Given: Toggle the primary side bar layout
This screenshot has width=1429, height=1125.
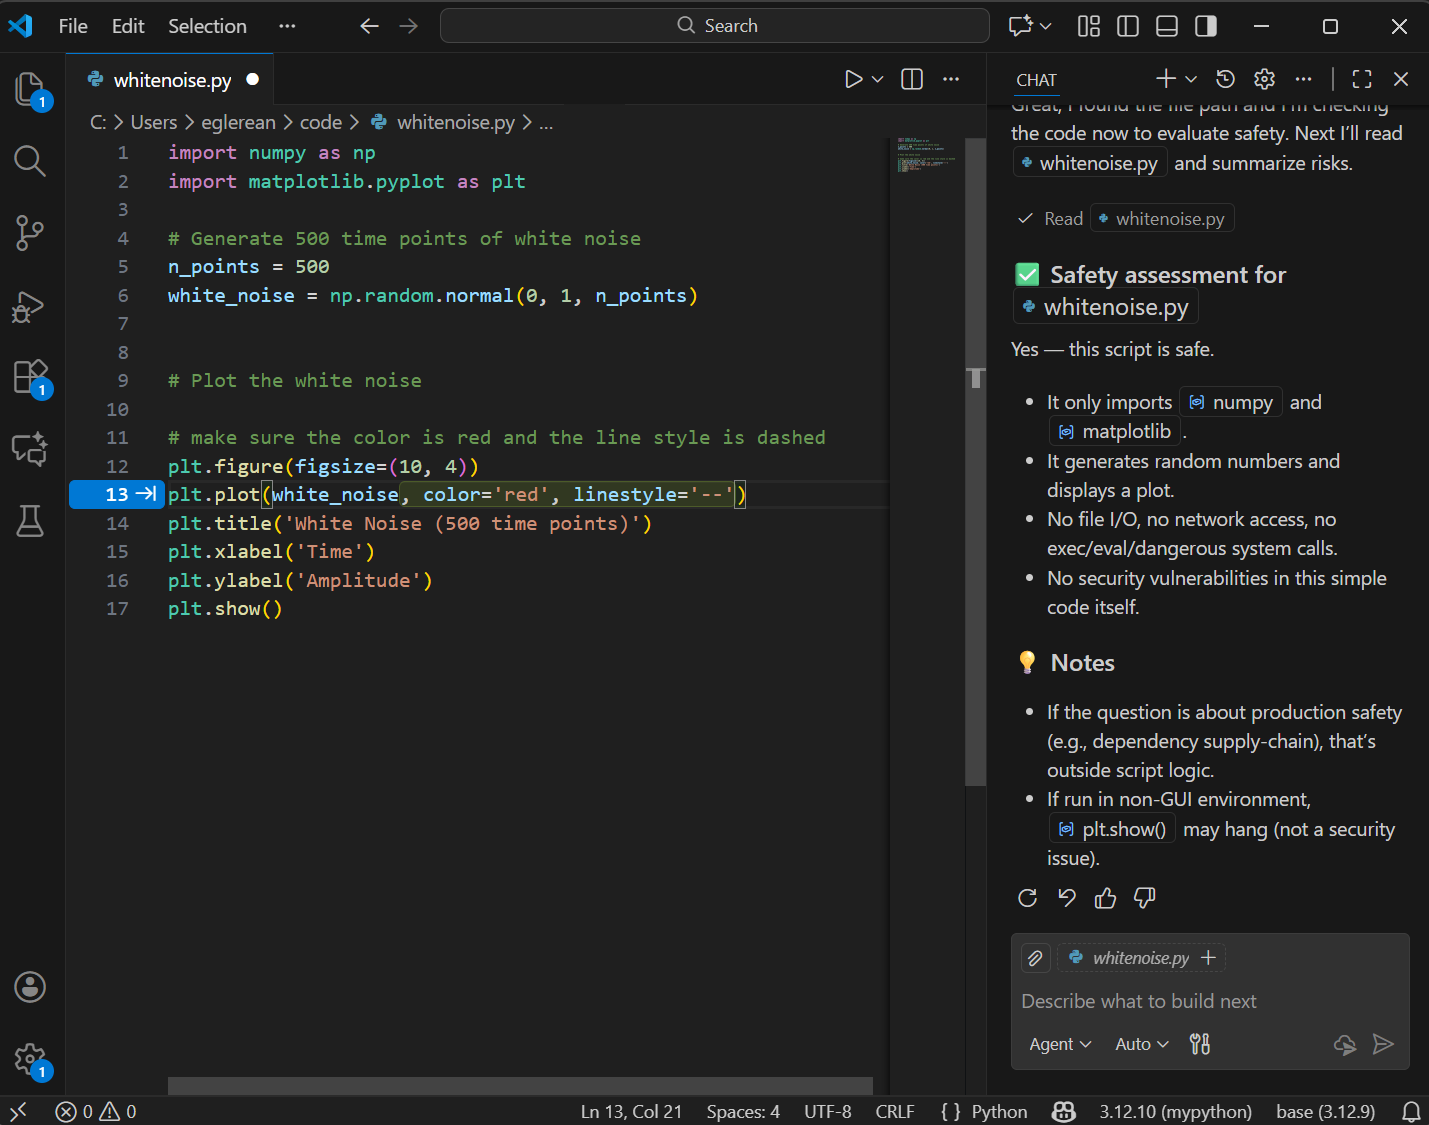Looking at the screenshot, I should 1128,26.
